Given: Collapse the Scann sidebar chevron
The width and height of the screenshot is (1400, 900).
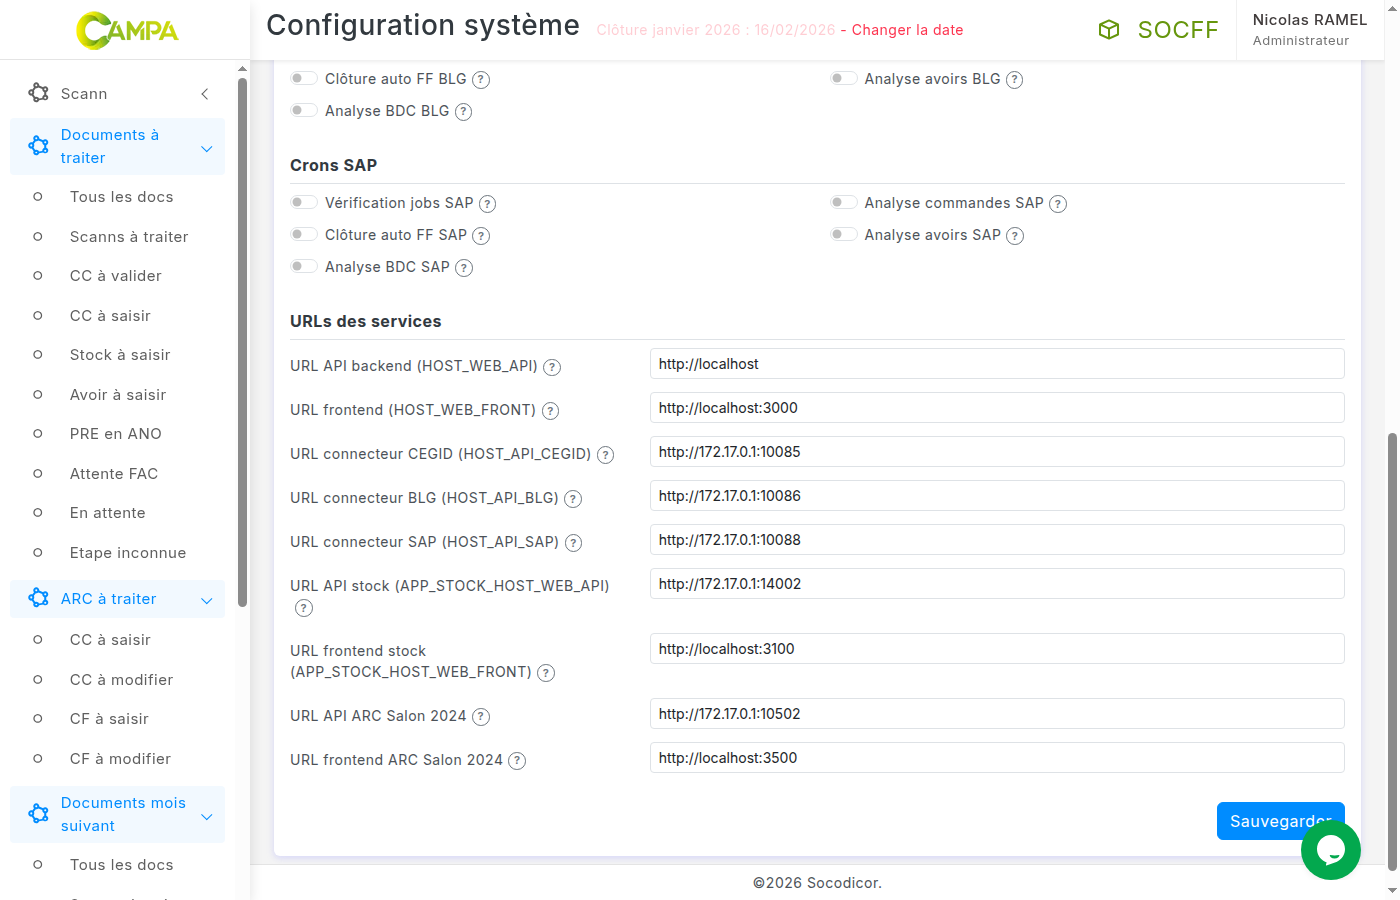Looking at the screenshot, I should tap(205, 94).
